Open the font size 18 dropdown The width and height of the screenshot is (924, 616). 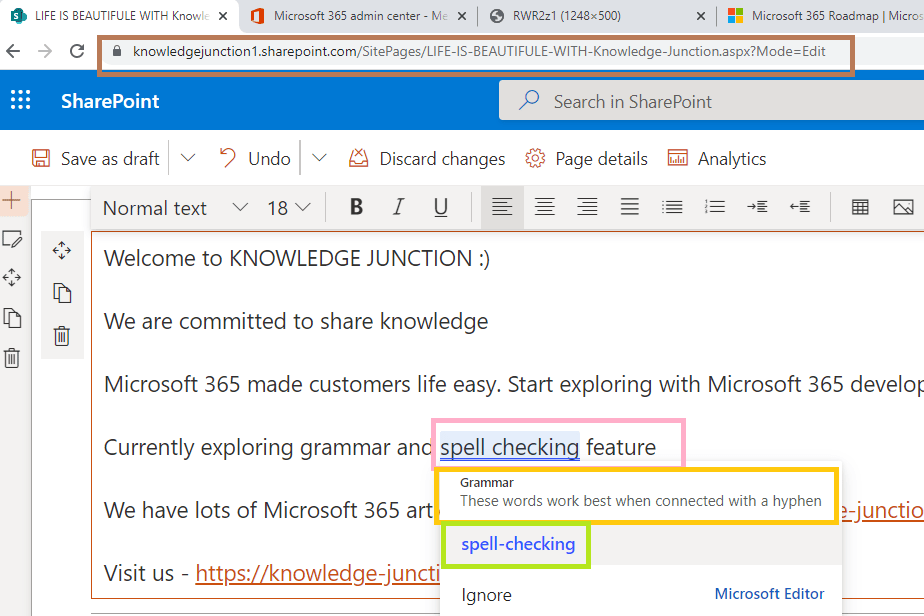pyautogui.click(x=289, y=208)
